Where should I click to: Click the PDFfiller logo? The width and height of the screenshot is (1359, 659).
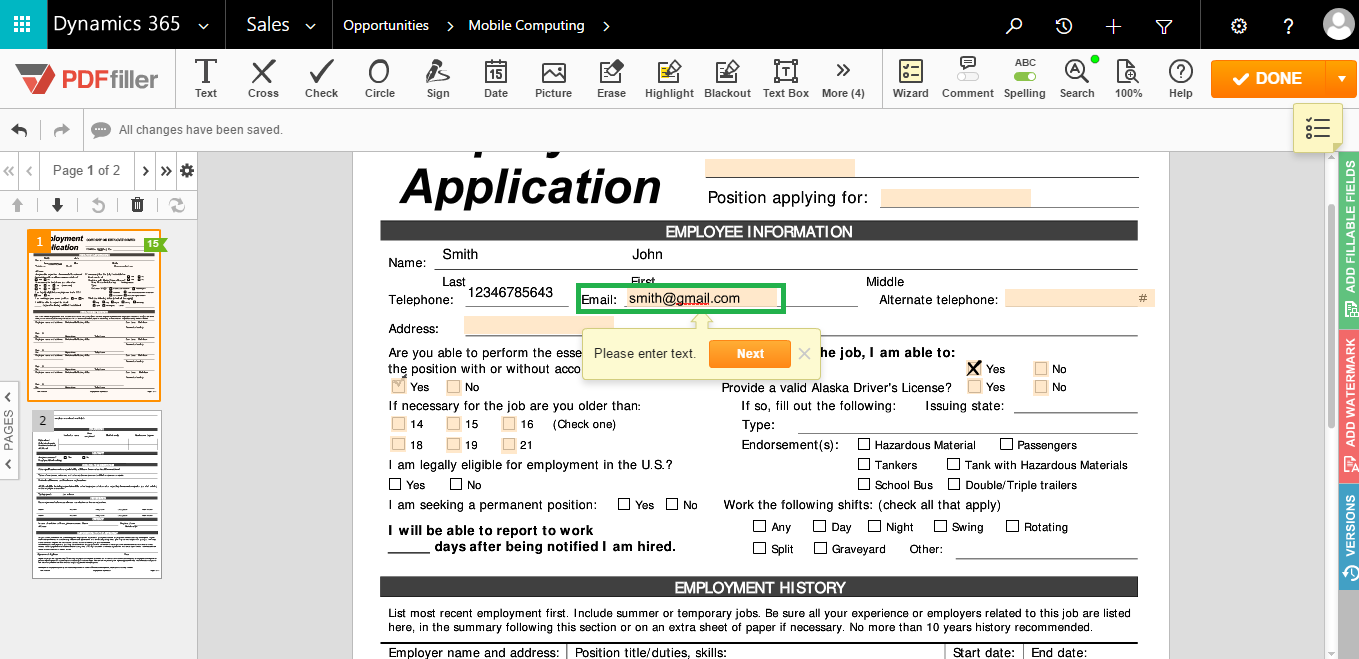coord(87,78)
